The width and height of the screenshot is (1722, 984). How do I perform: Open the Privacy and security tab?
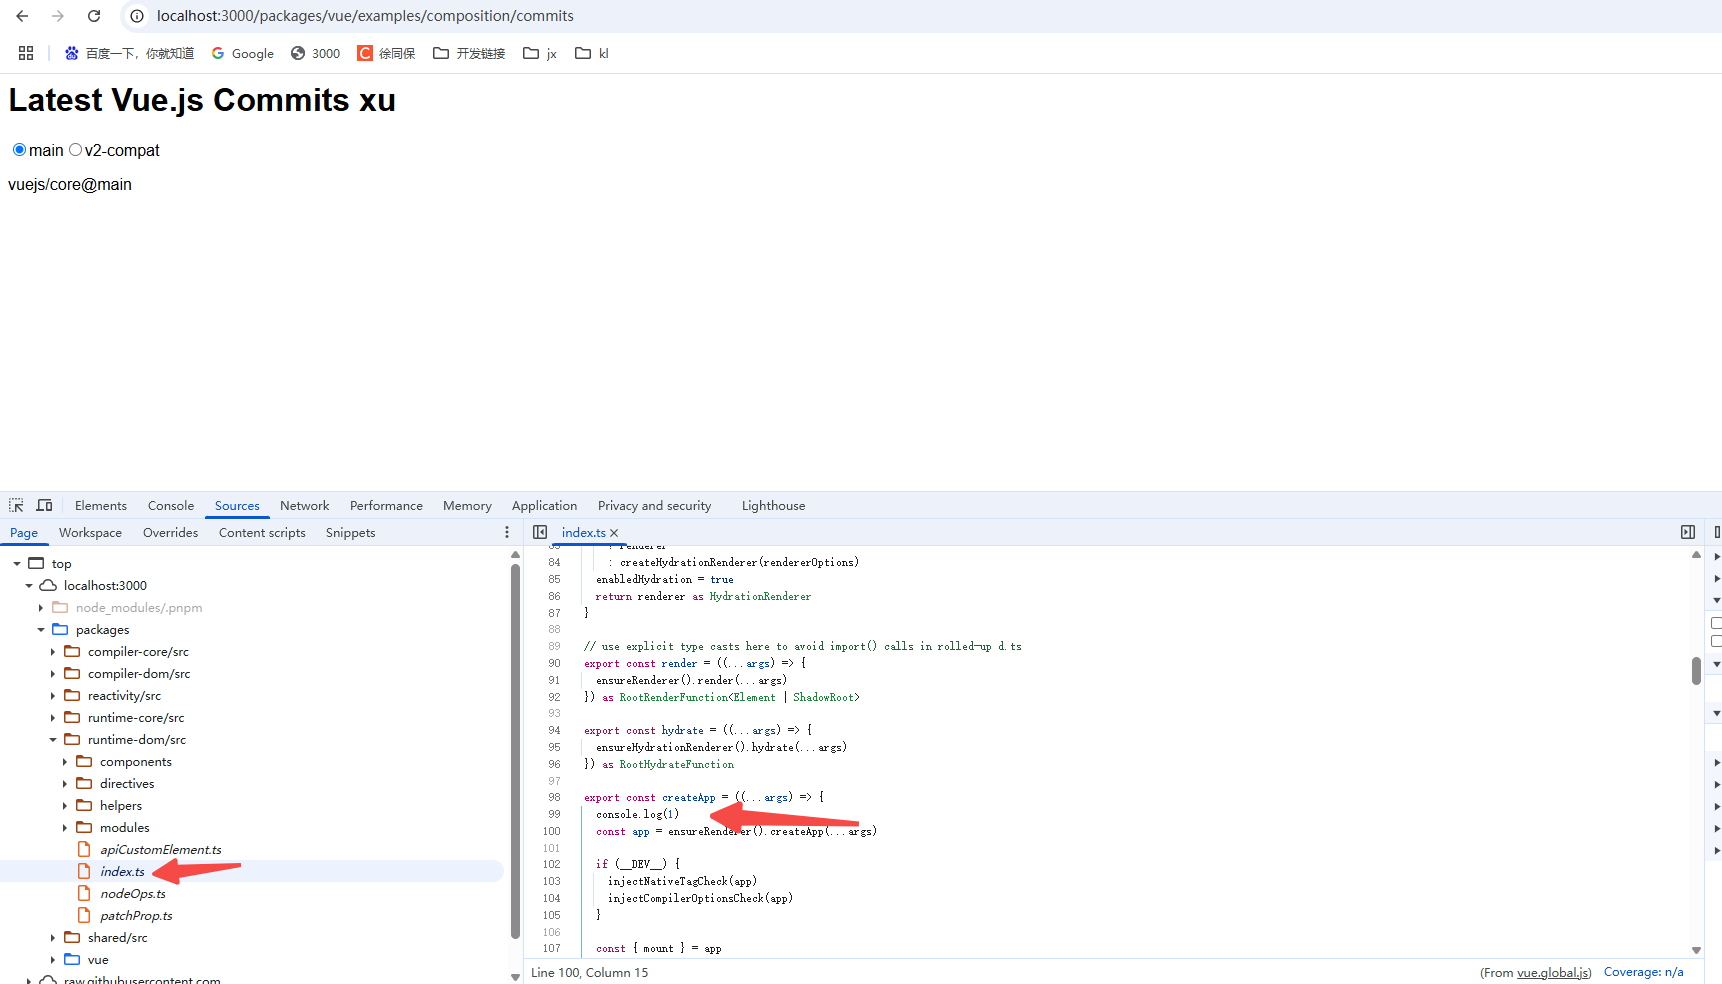655,505
